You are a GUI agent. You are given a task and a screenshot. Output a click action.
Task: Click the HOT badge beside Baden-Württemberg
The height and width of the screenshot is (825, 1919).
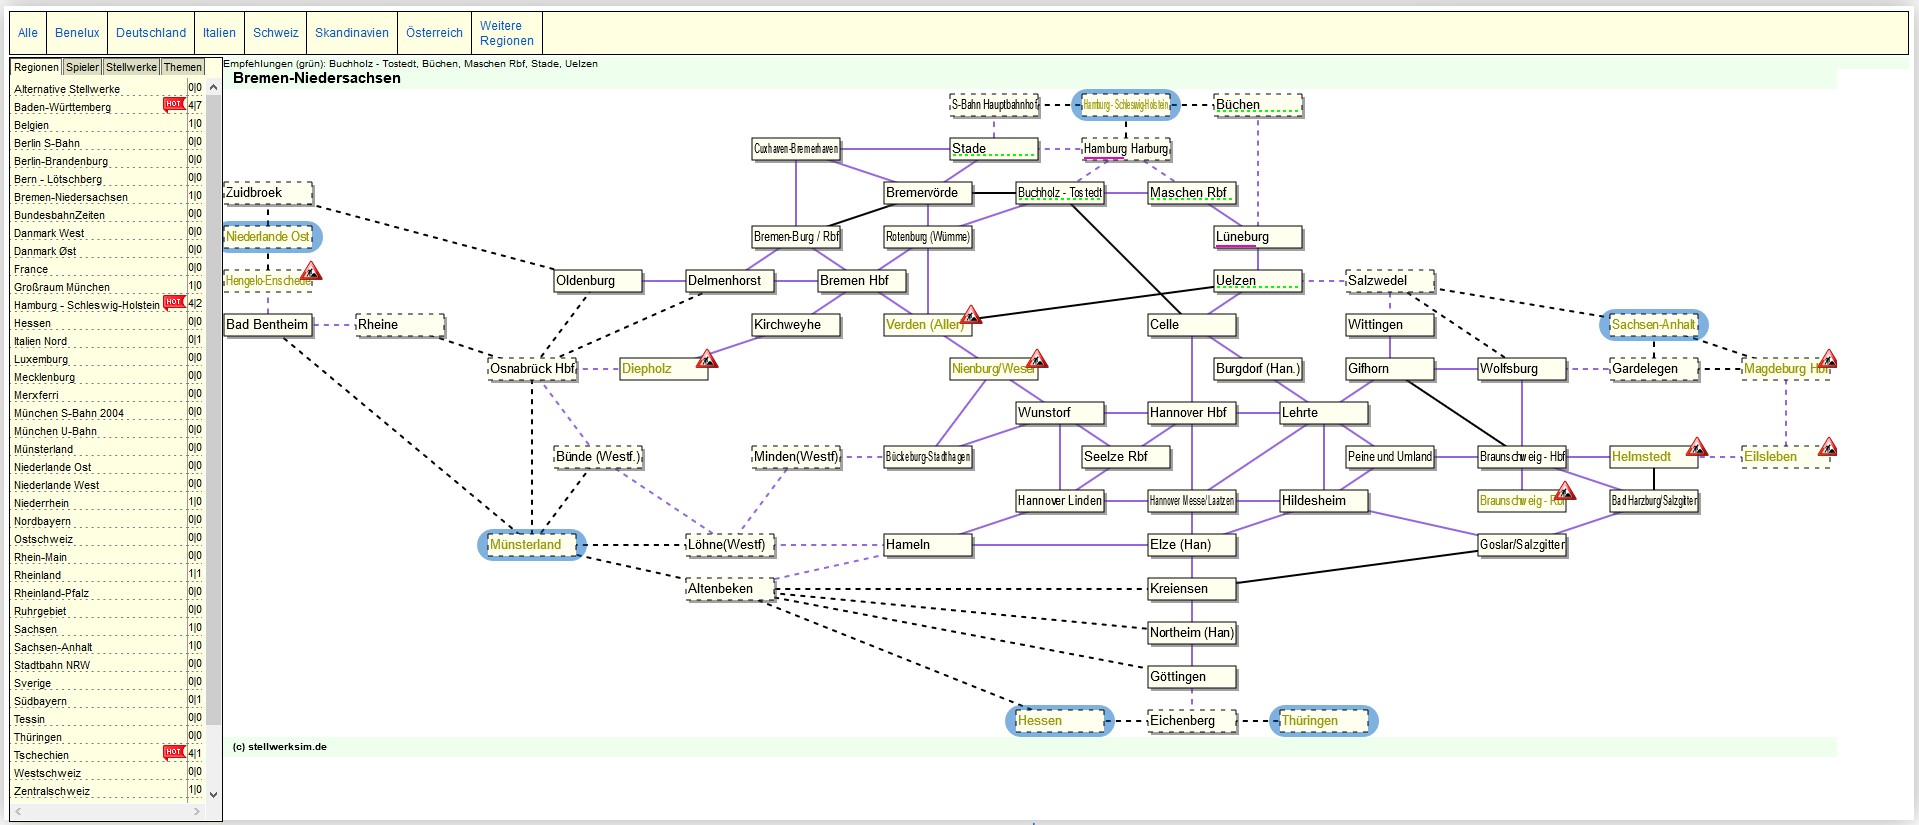click(174, 104)
